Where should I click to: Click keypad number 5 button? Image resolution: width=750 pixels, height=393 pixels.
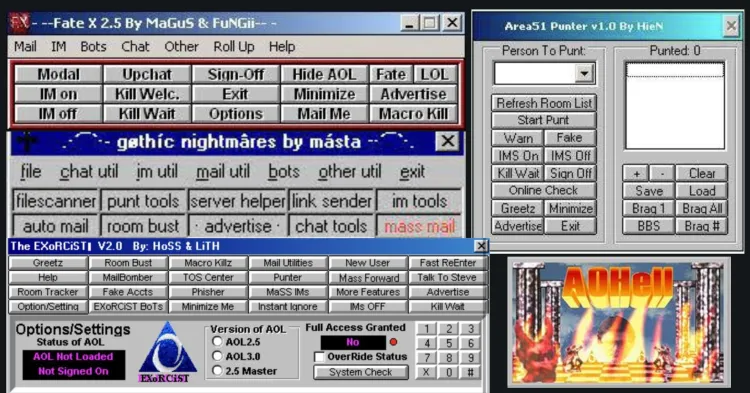click(449, 343)
